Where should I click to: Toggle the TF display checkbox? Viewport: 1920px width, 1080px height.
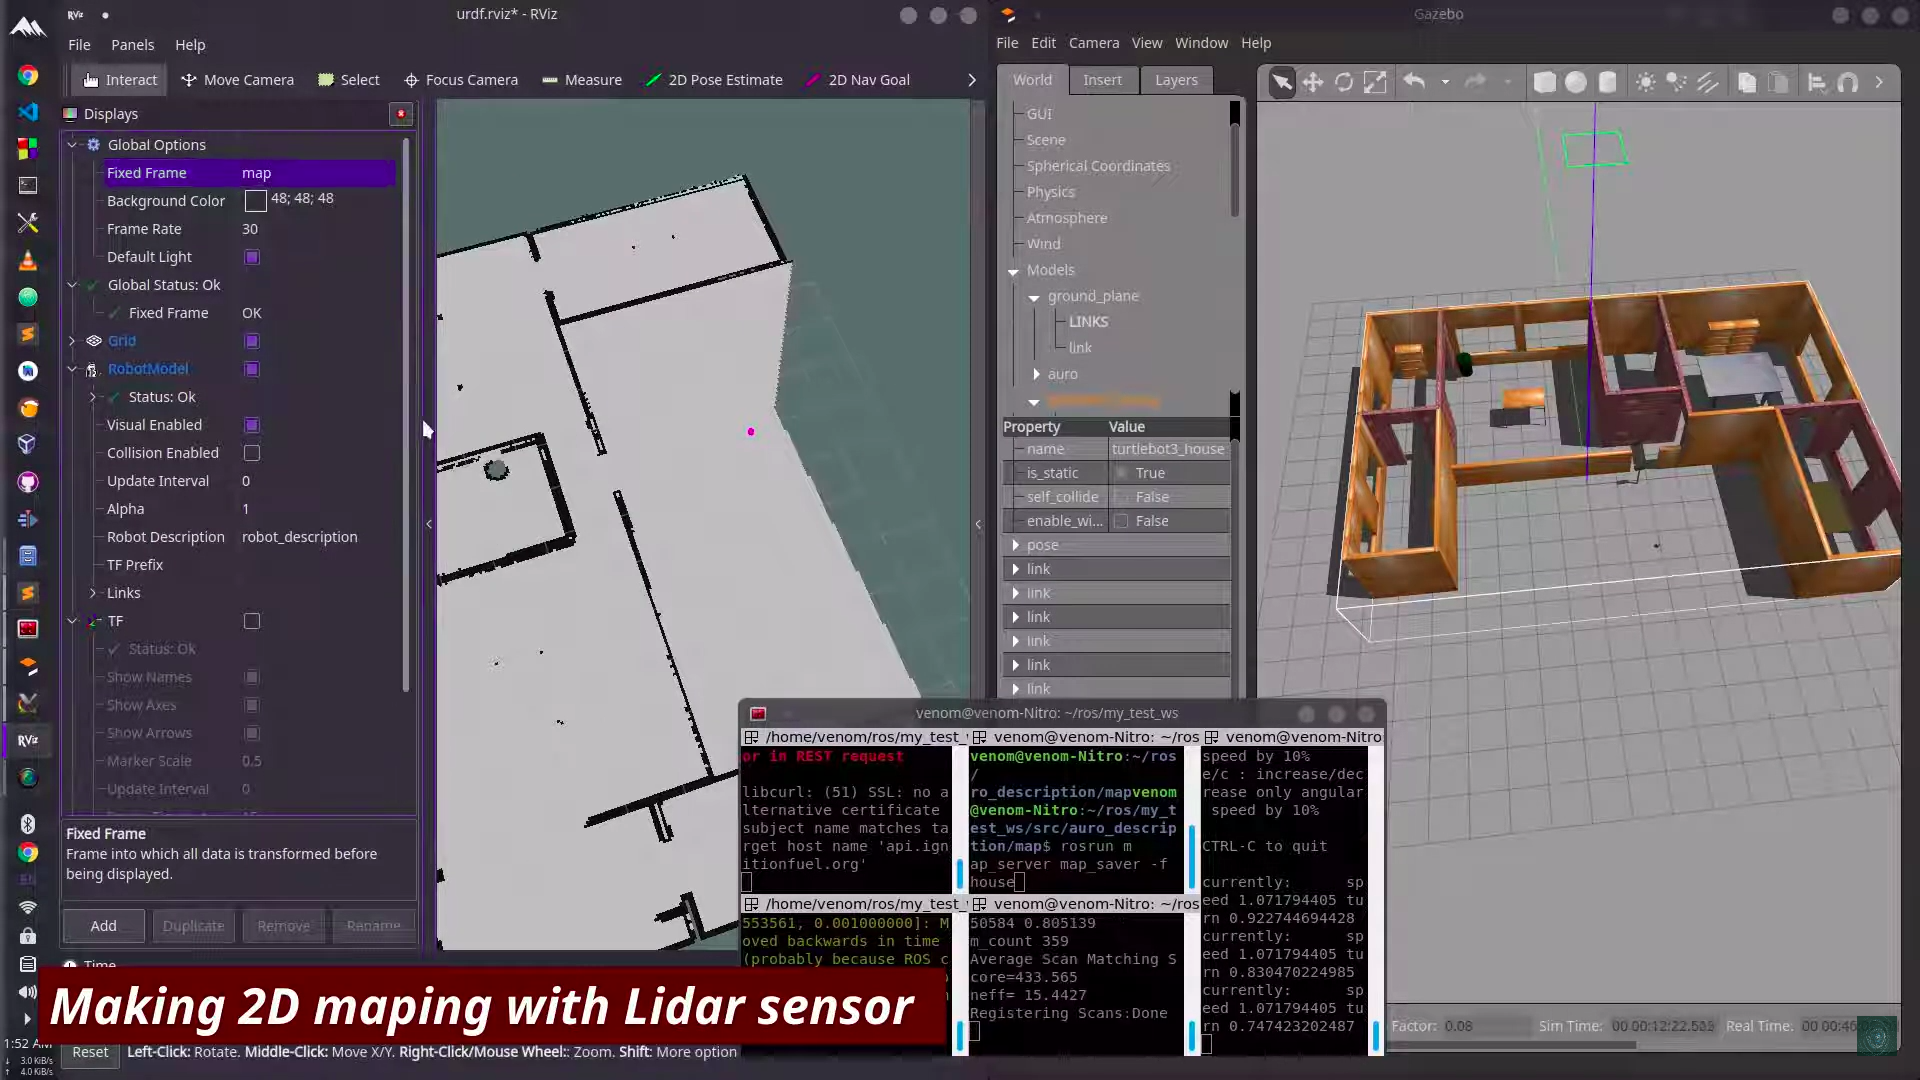pos(252,621)
